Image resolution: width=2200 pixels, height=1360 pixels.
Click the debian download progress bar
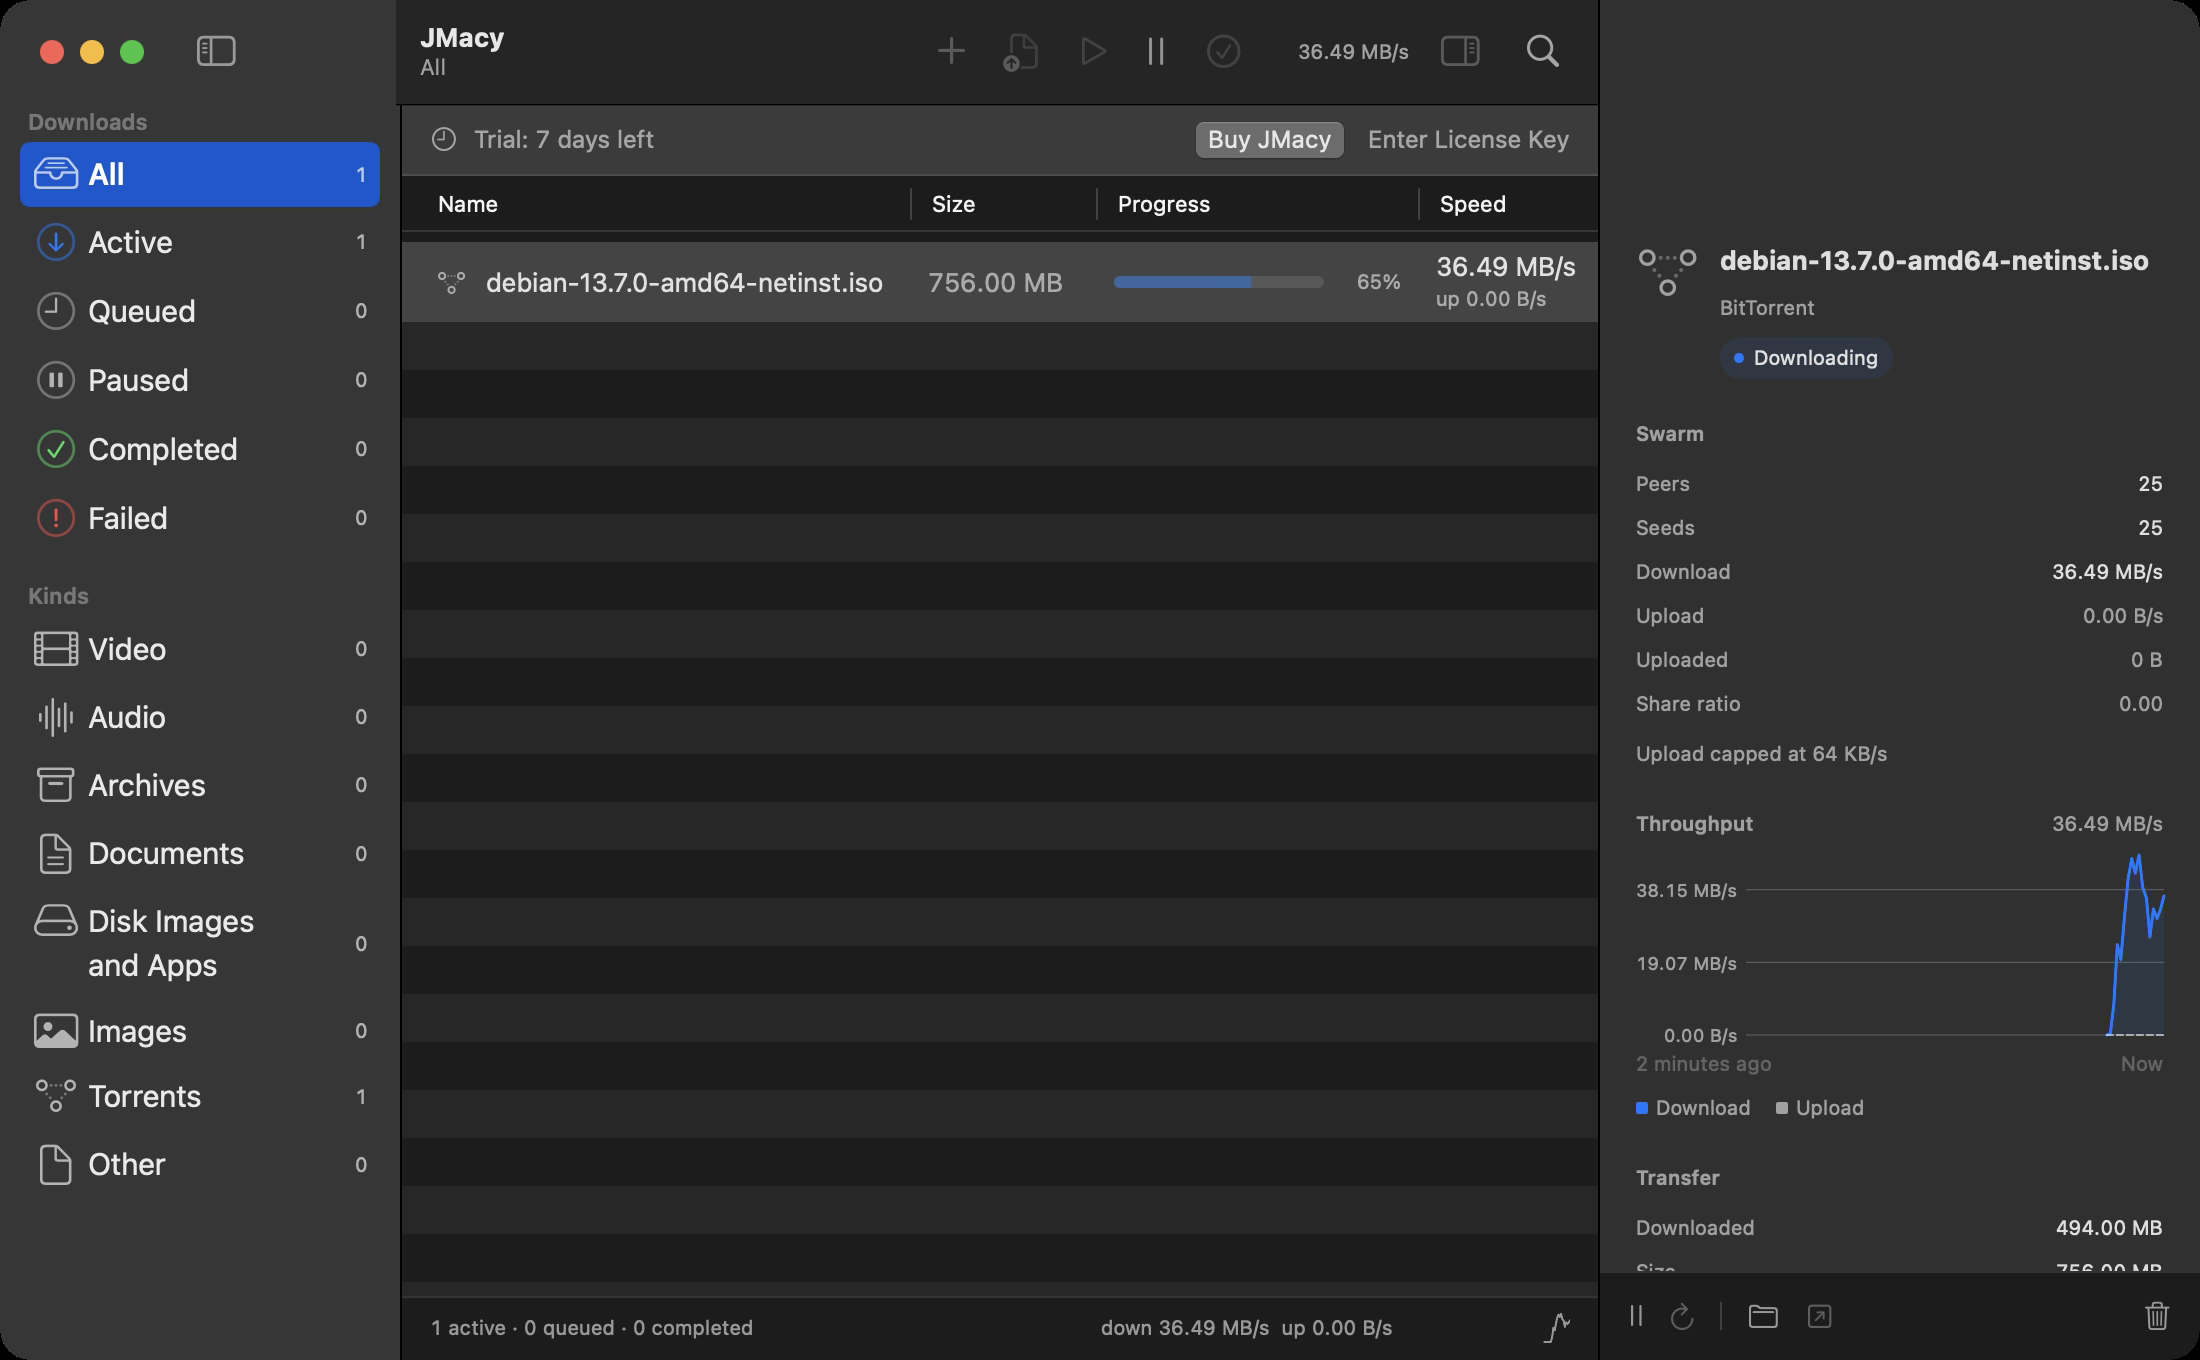pyautogui.click(x=1218, y=282)
